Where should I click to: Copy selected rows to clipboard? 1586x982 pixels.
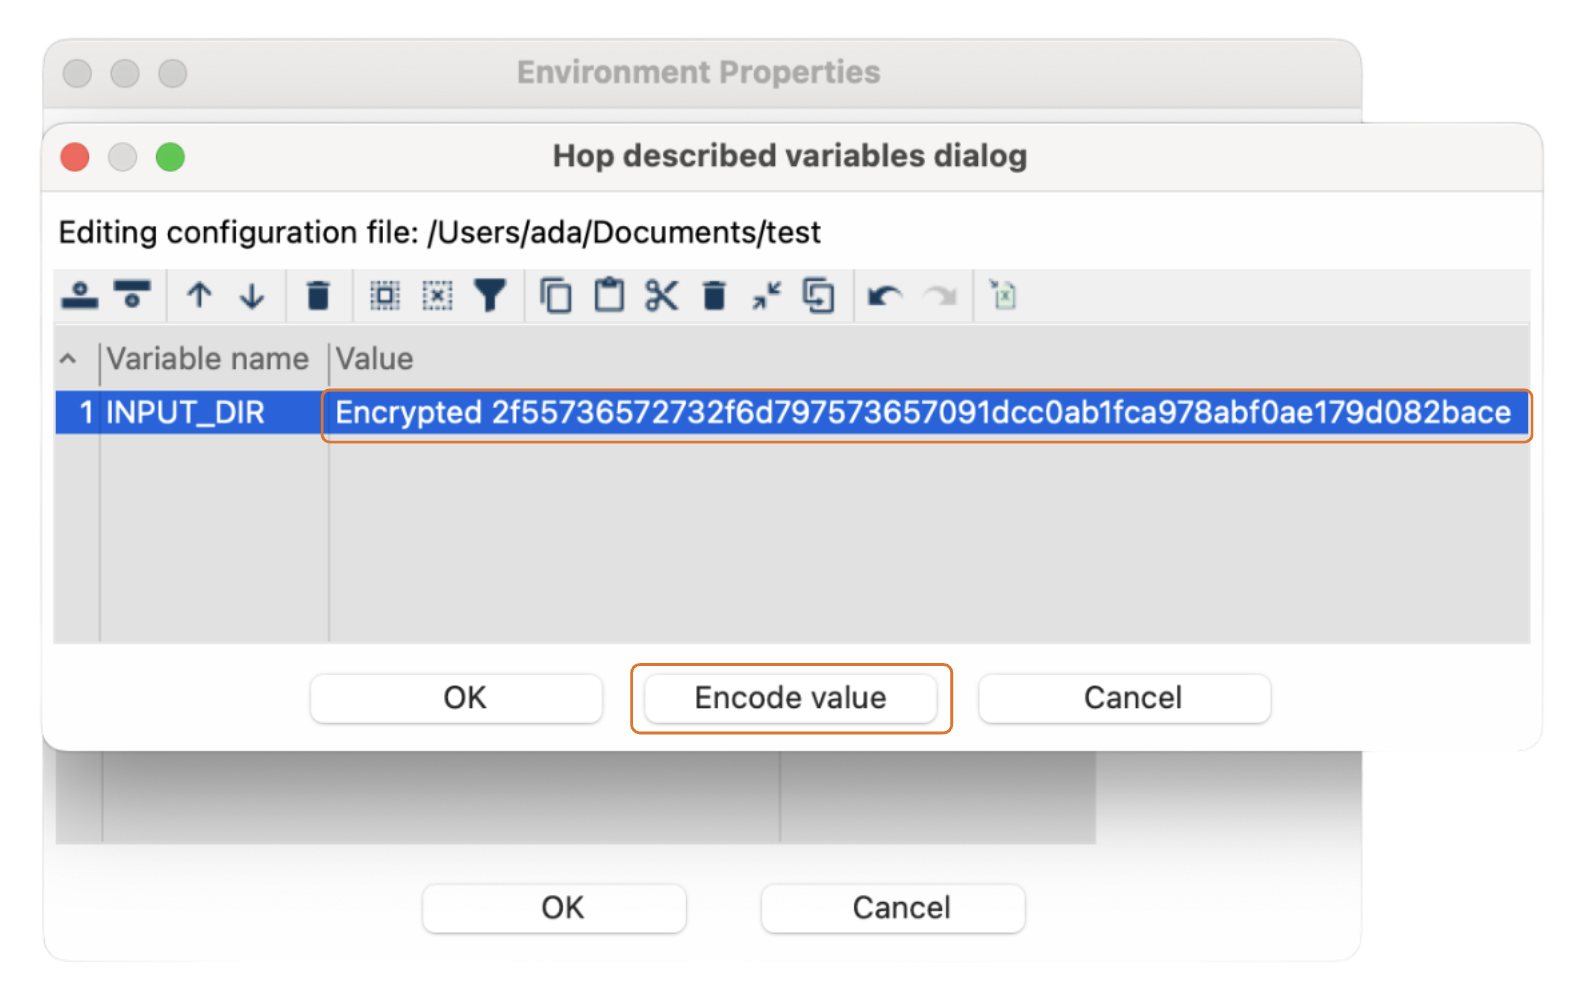556,295
